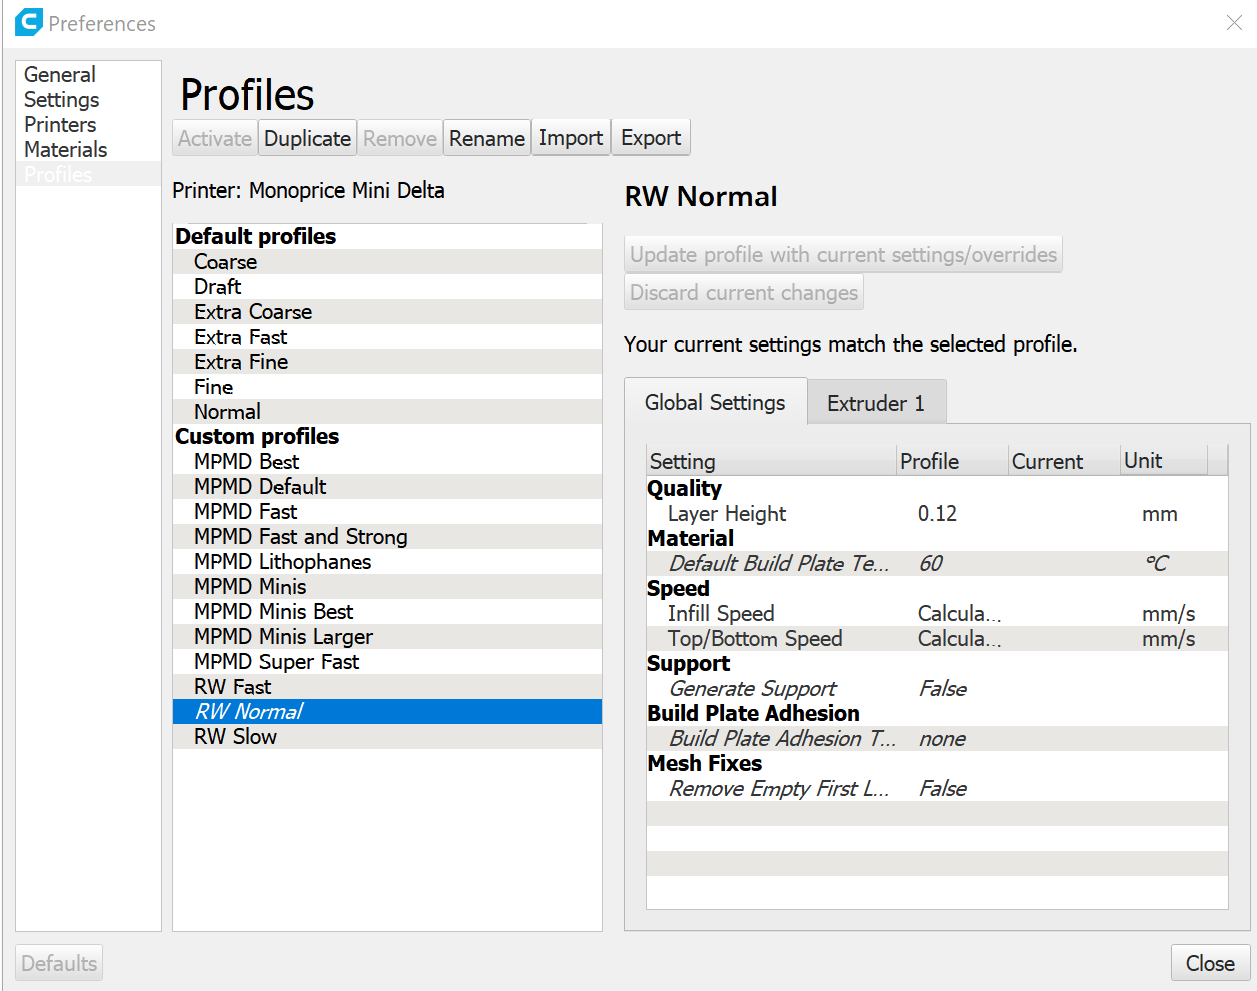Click Discard current changes button
This screenshot has height=991, width=1257.
[x=744, y=292]
